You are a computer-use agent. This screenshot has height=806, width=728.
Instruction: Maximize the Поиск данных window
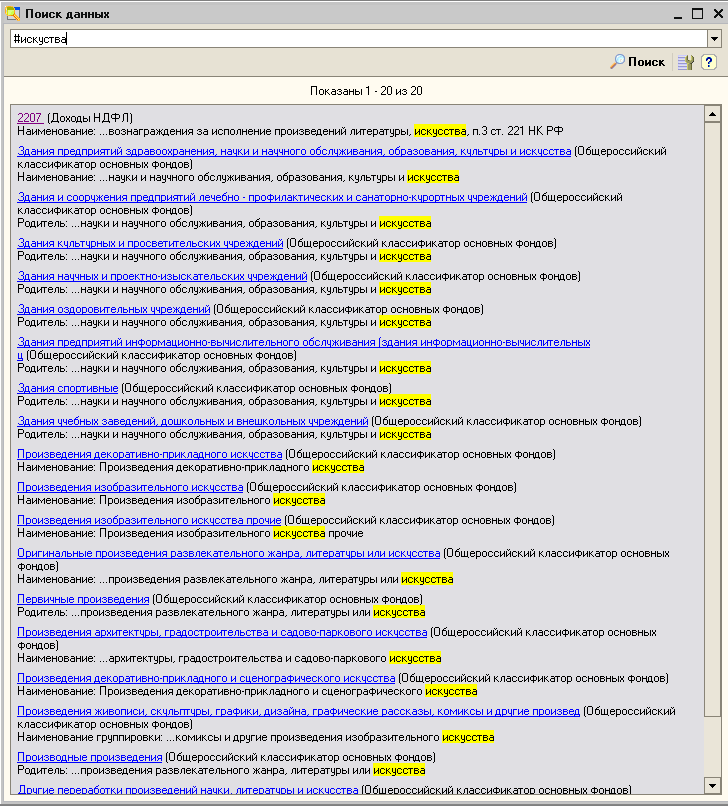click(x=697, y=14)
